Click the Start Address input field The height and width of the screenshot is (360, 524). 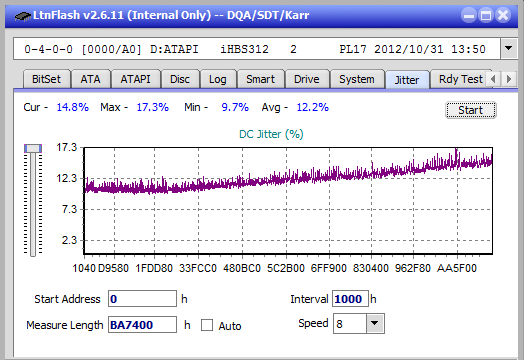pyautogui.click(x=142, y=298)
